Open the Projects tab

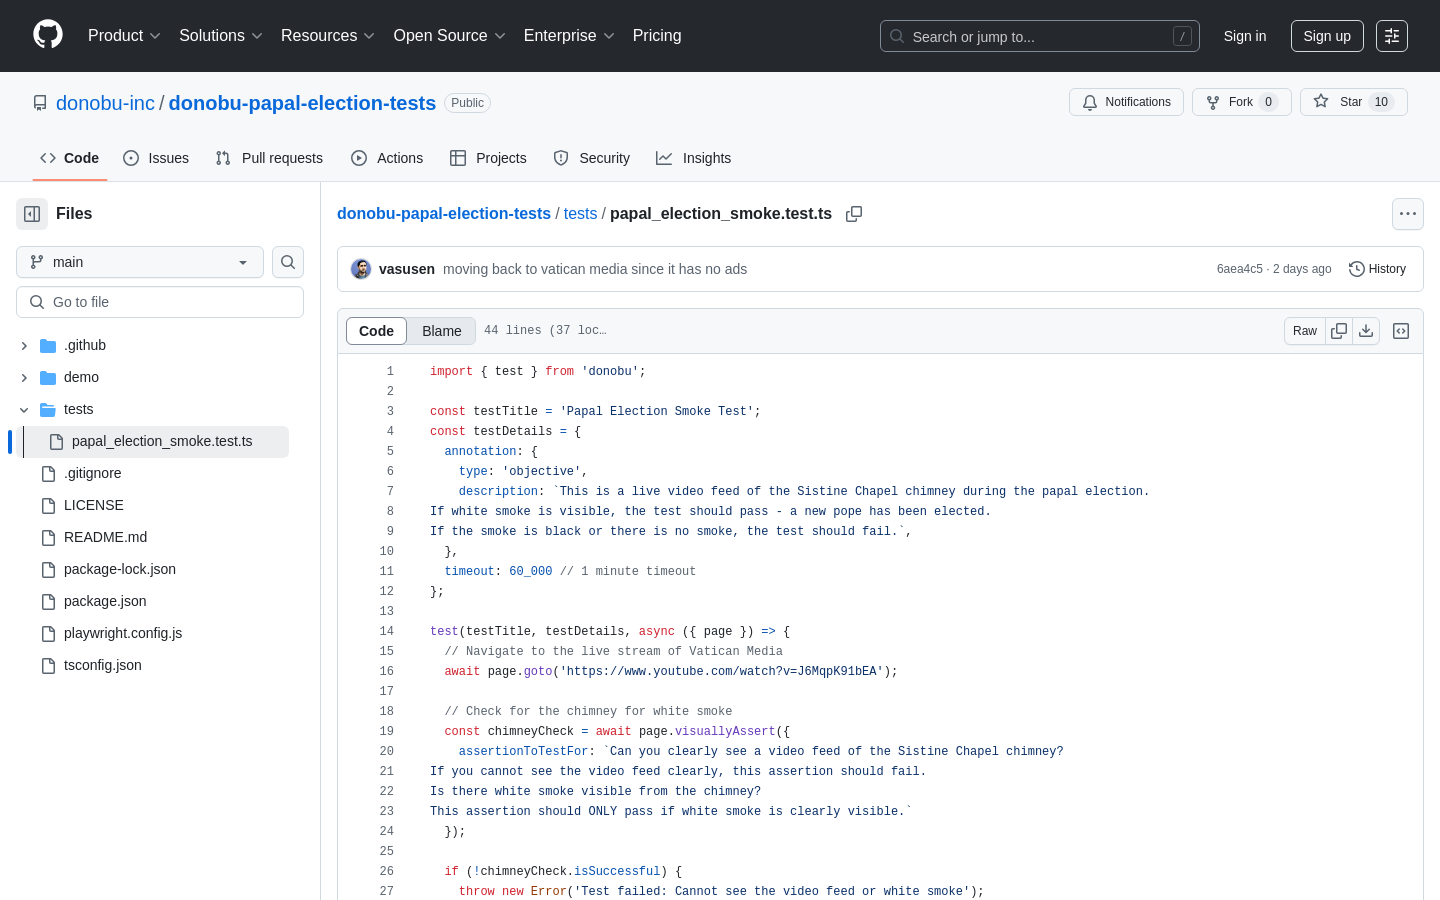pos(488,158)
